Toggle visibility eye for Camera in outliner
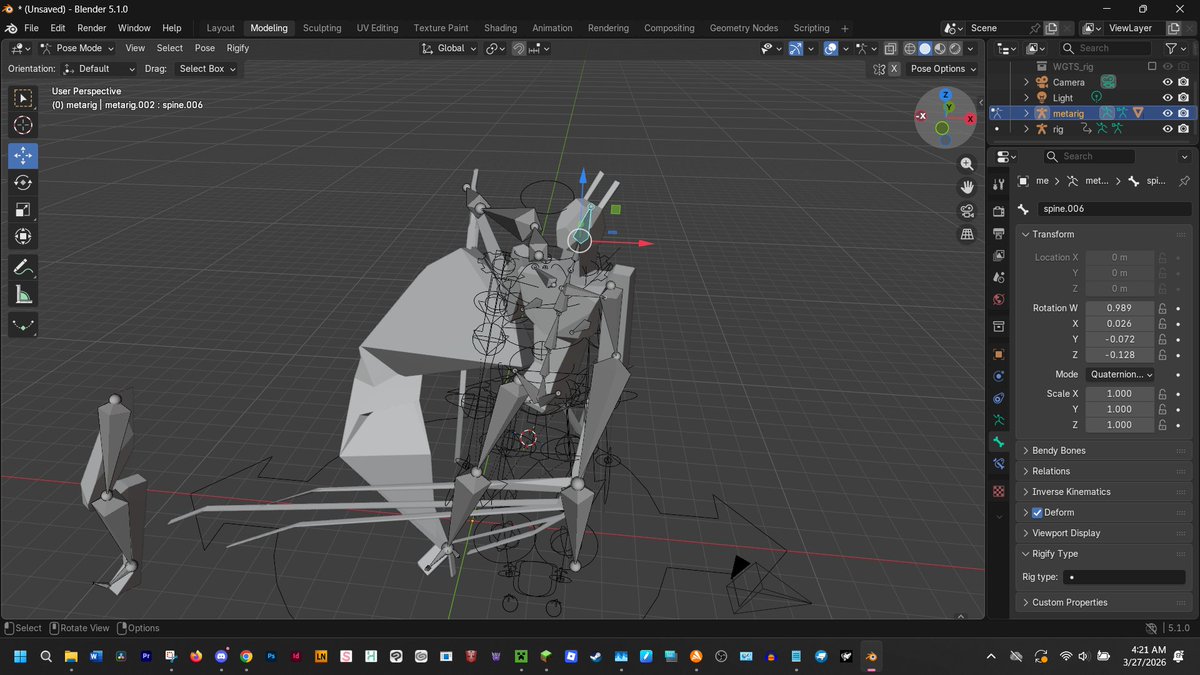Screen dimensions: 1200x675 (x=1167, y=82)
